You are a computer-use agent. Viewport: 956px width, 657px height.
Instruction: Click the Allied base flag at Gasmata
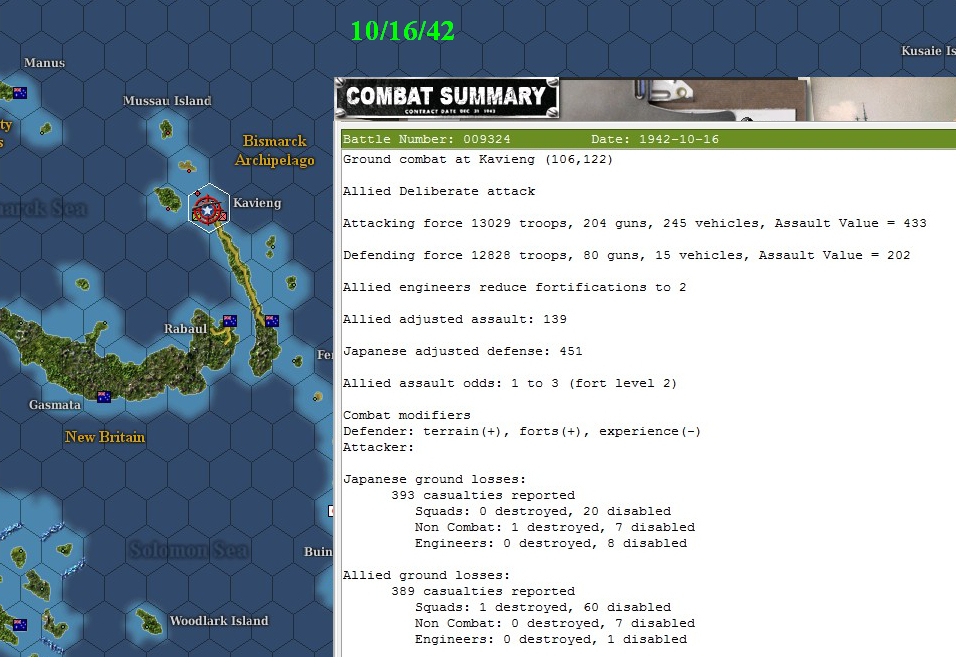(104, 398)
